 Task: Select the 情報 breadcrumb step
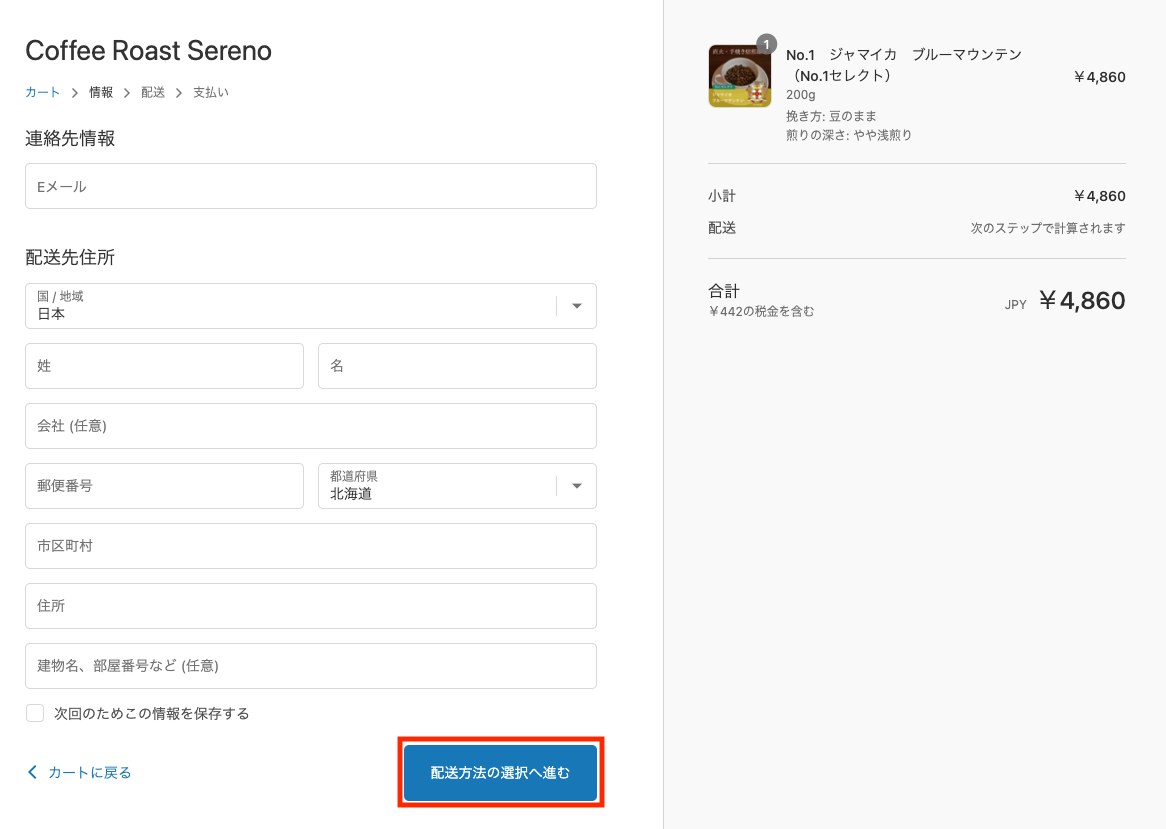(101, 92)
